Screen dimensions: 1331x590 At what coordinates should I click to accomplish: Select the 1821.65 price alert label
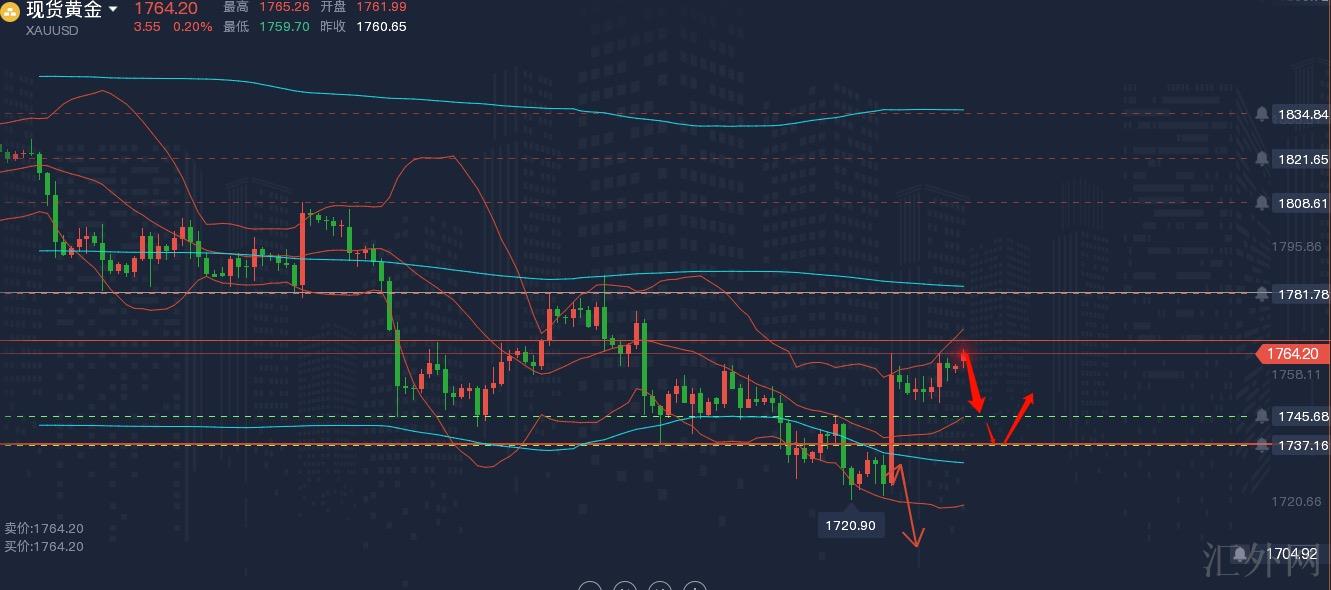[1302, 159]
